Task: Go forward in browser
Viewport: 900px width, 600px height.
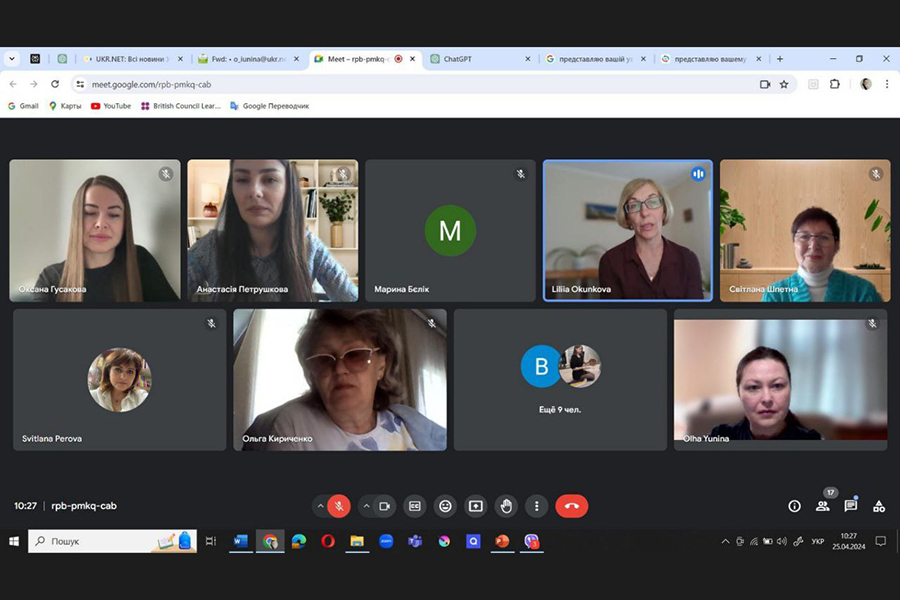Action: [x=34, y=84]
